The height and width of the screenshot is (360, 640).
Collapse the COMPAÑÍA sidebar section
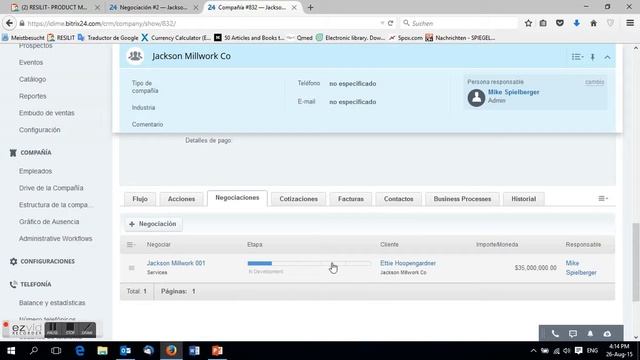point(36,153)
